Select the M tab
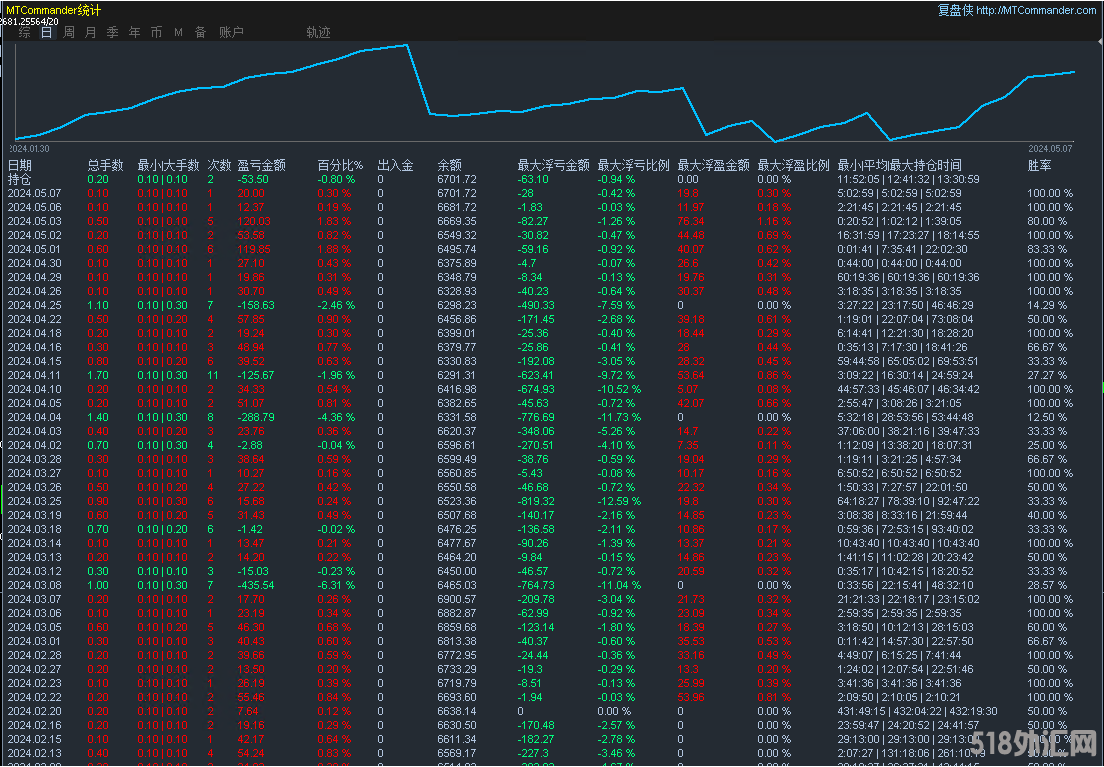Viewport: 1104px width, 767px height. [x=178, y=32]
